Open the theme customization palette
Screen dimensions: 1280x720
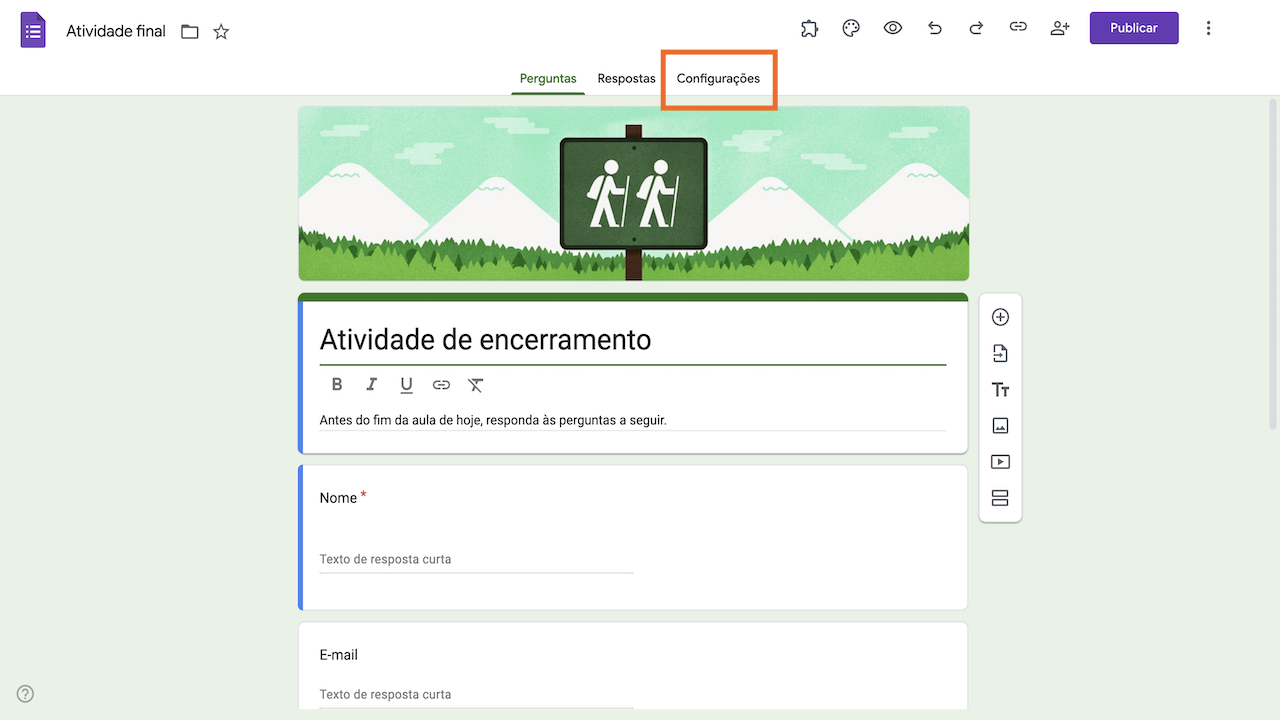pyautogui.click(x=851, y=28)
